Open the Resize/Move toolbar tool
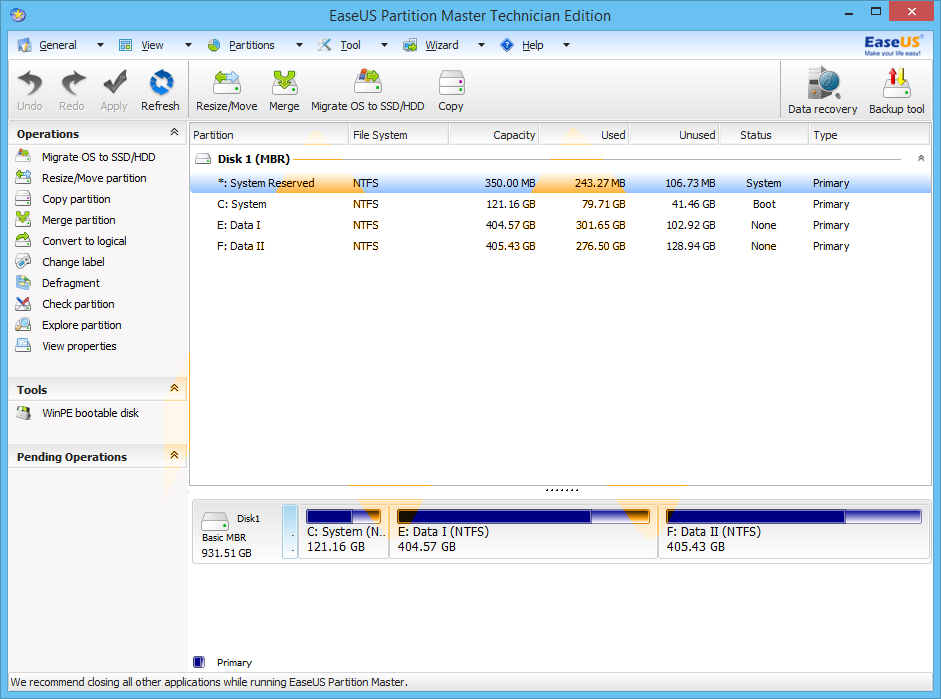Viewport: 941px width, 699px height. tap(226, 90)
